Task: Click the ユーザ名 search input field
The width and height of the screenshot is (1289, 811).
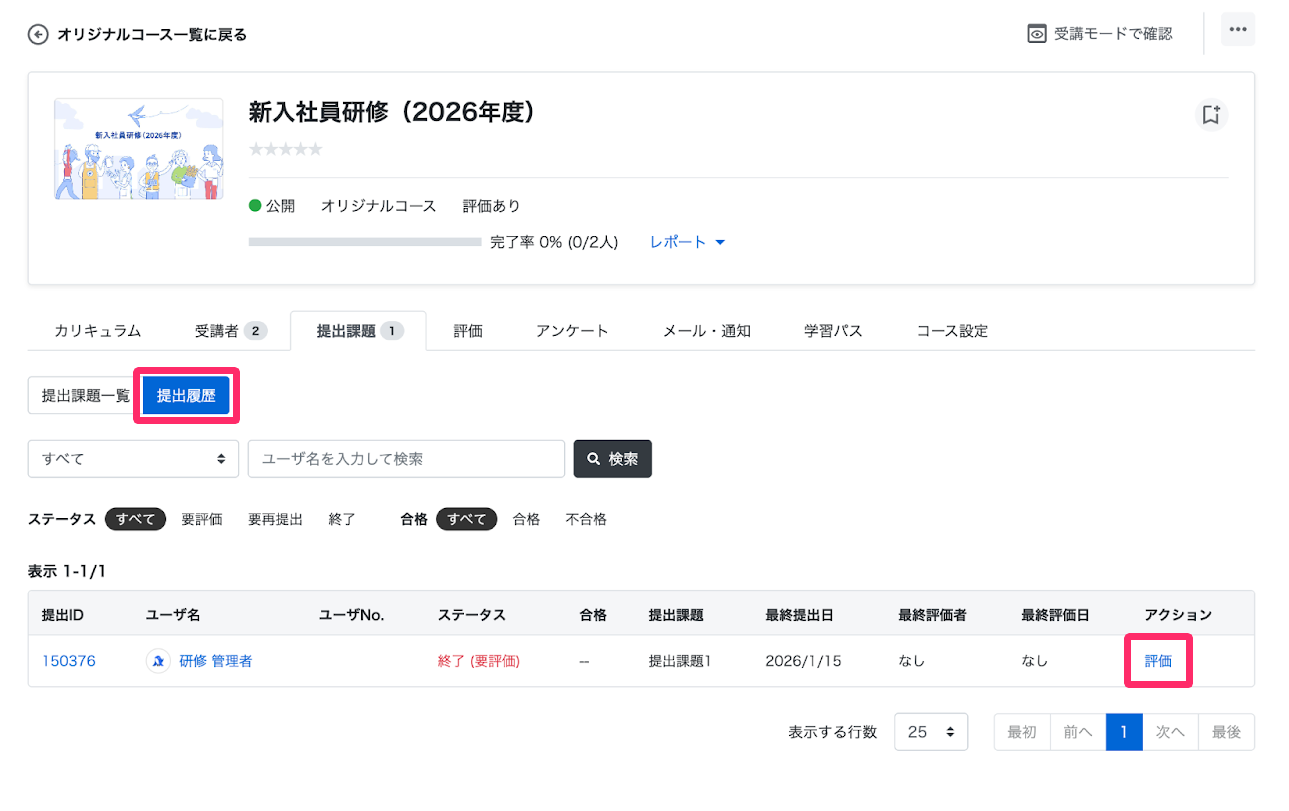Action: point(406,459)
